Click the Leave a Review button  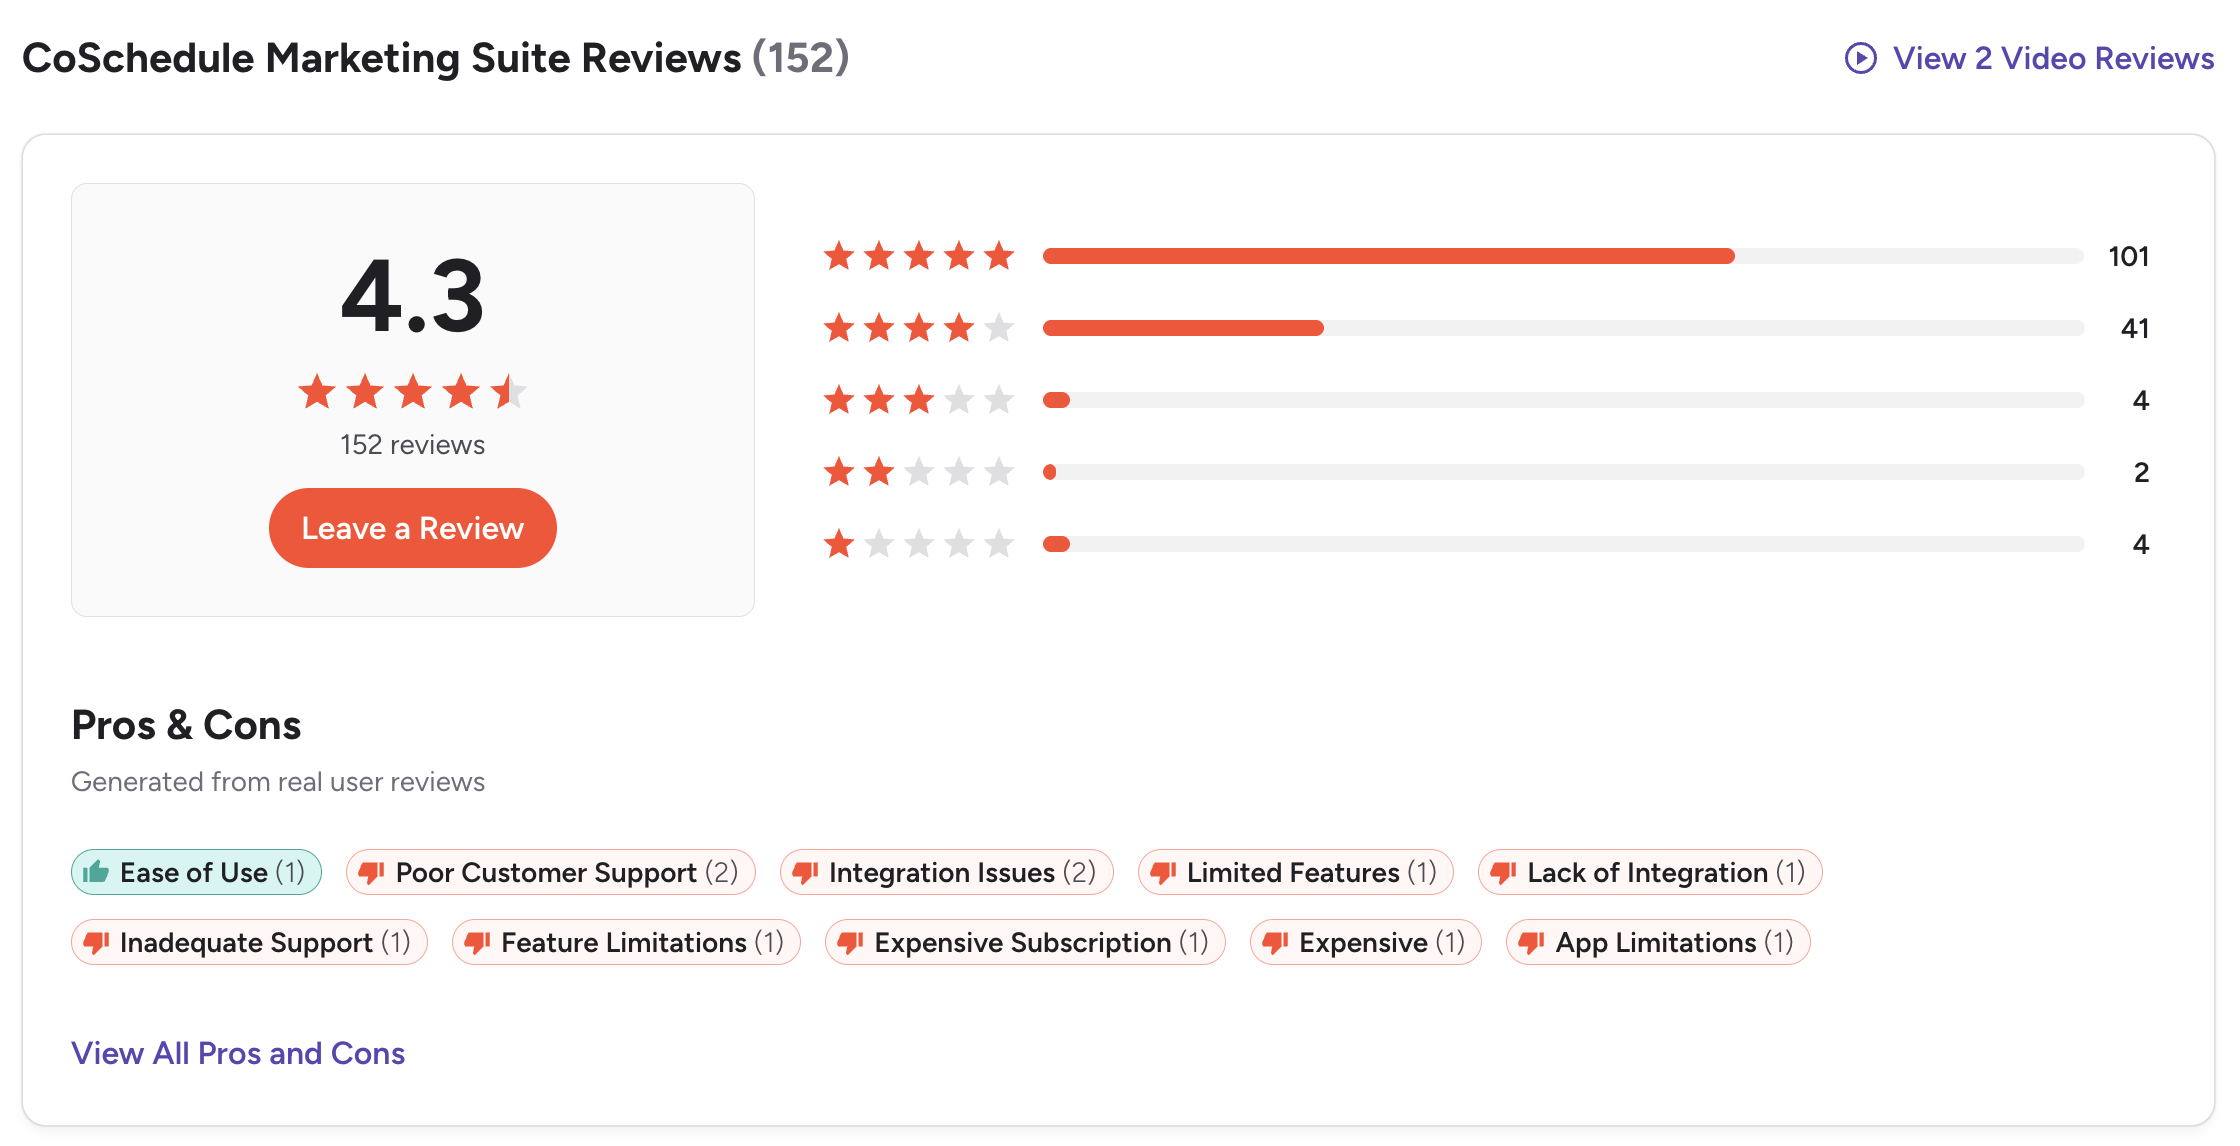pyautogui.click(x=412, y=528)
